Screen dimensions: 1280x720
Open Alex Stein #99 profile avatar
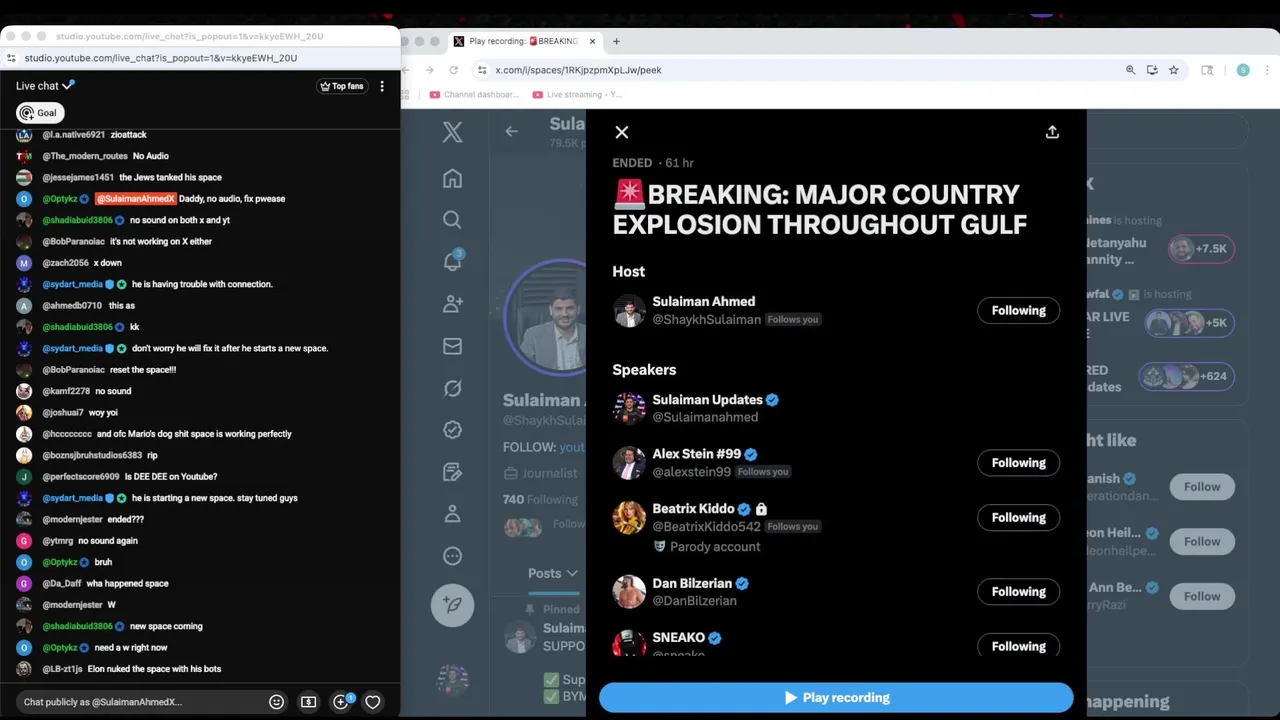pyautogui.click(x=629, y=463)
